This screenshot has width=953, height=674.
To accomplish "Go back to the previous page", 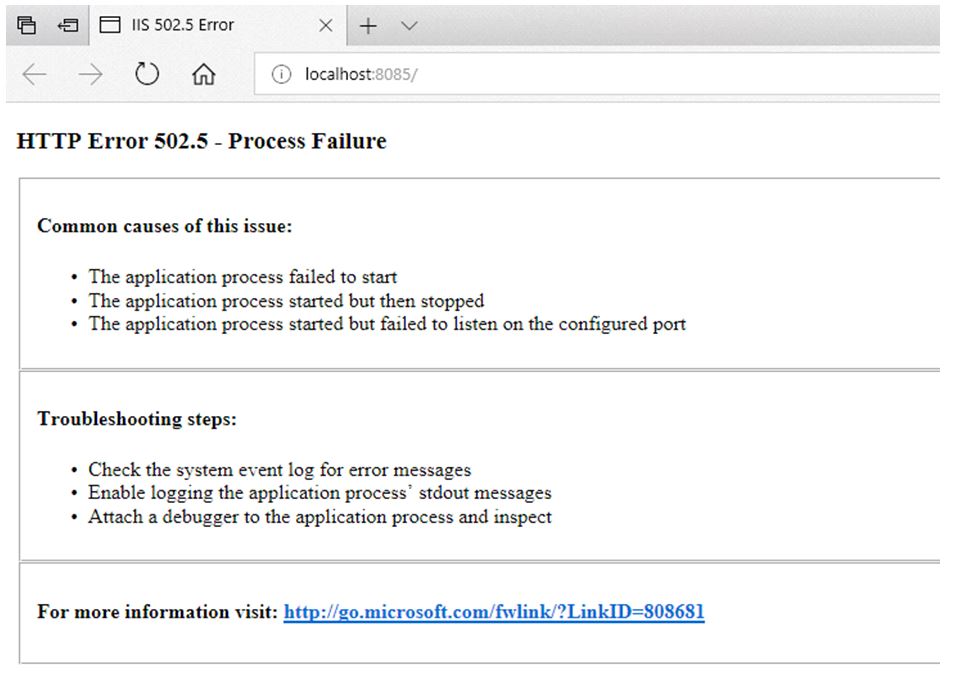I will click(34, 74).
